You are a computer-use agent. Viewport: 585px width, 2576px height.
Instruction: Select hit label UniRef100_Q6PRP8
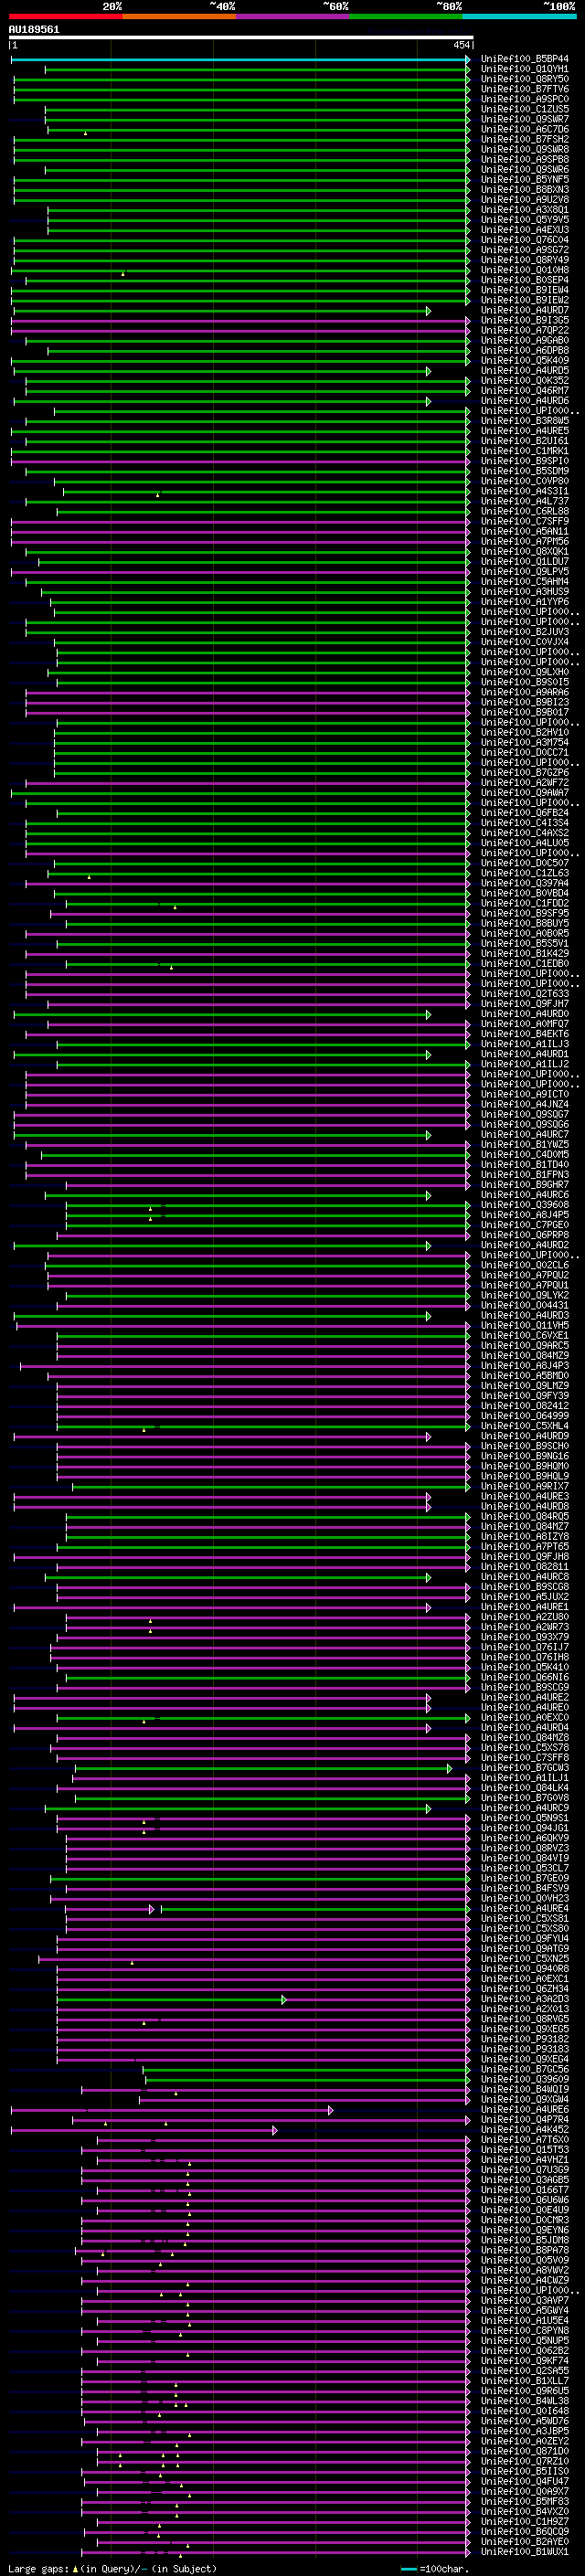pyautogui.click(x=524, y=1235)
